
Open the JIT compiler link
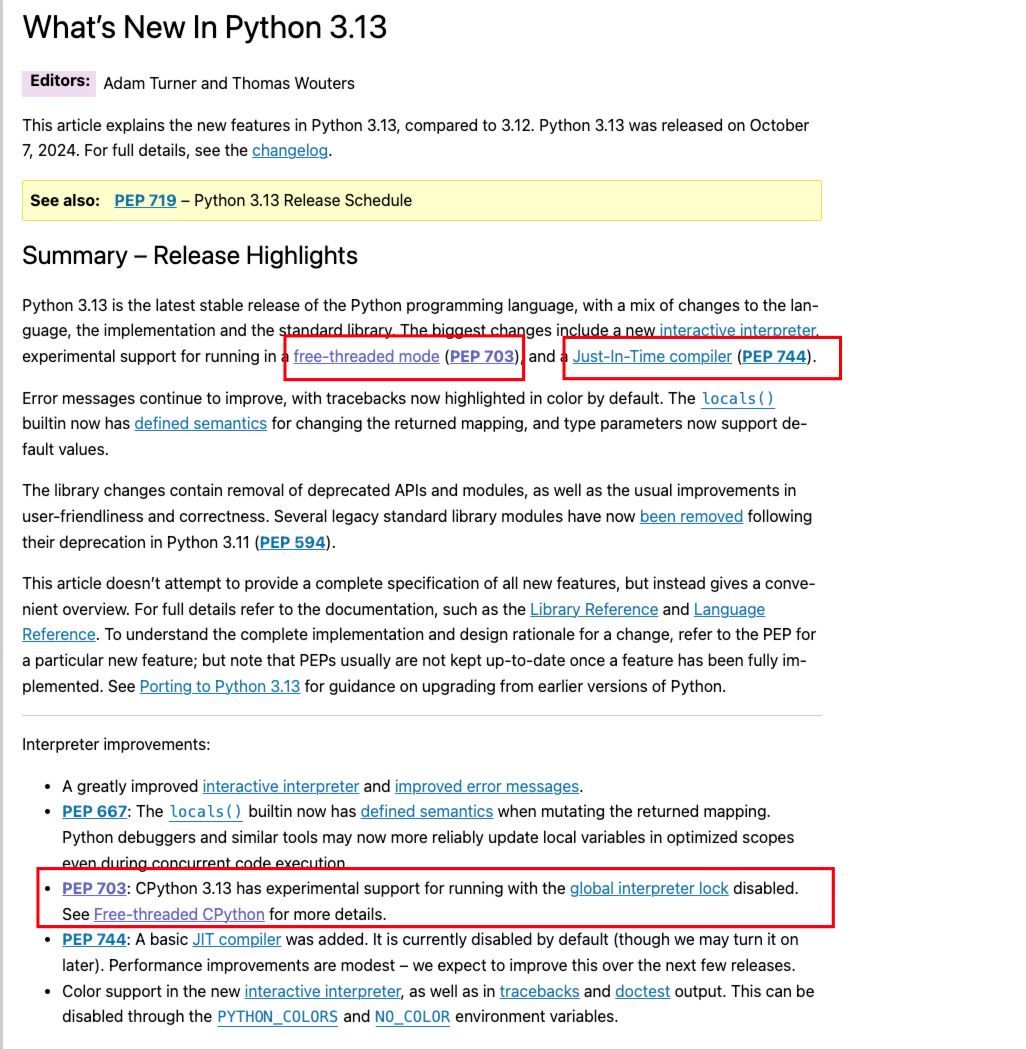pyautogui.click(x=237, y=940)
